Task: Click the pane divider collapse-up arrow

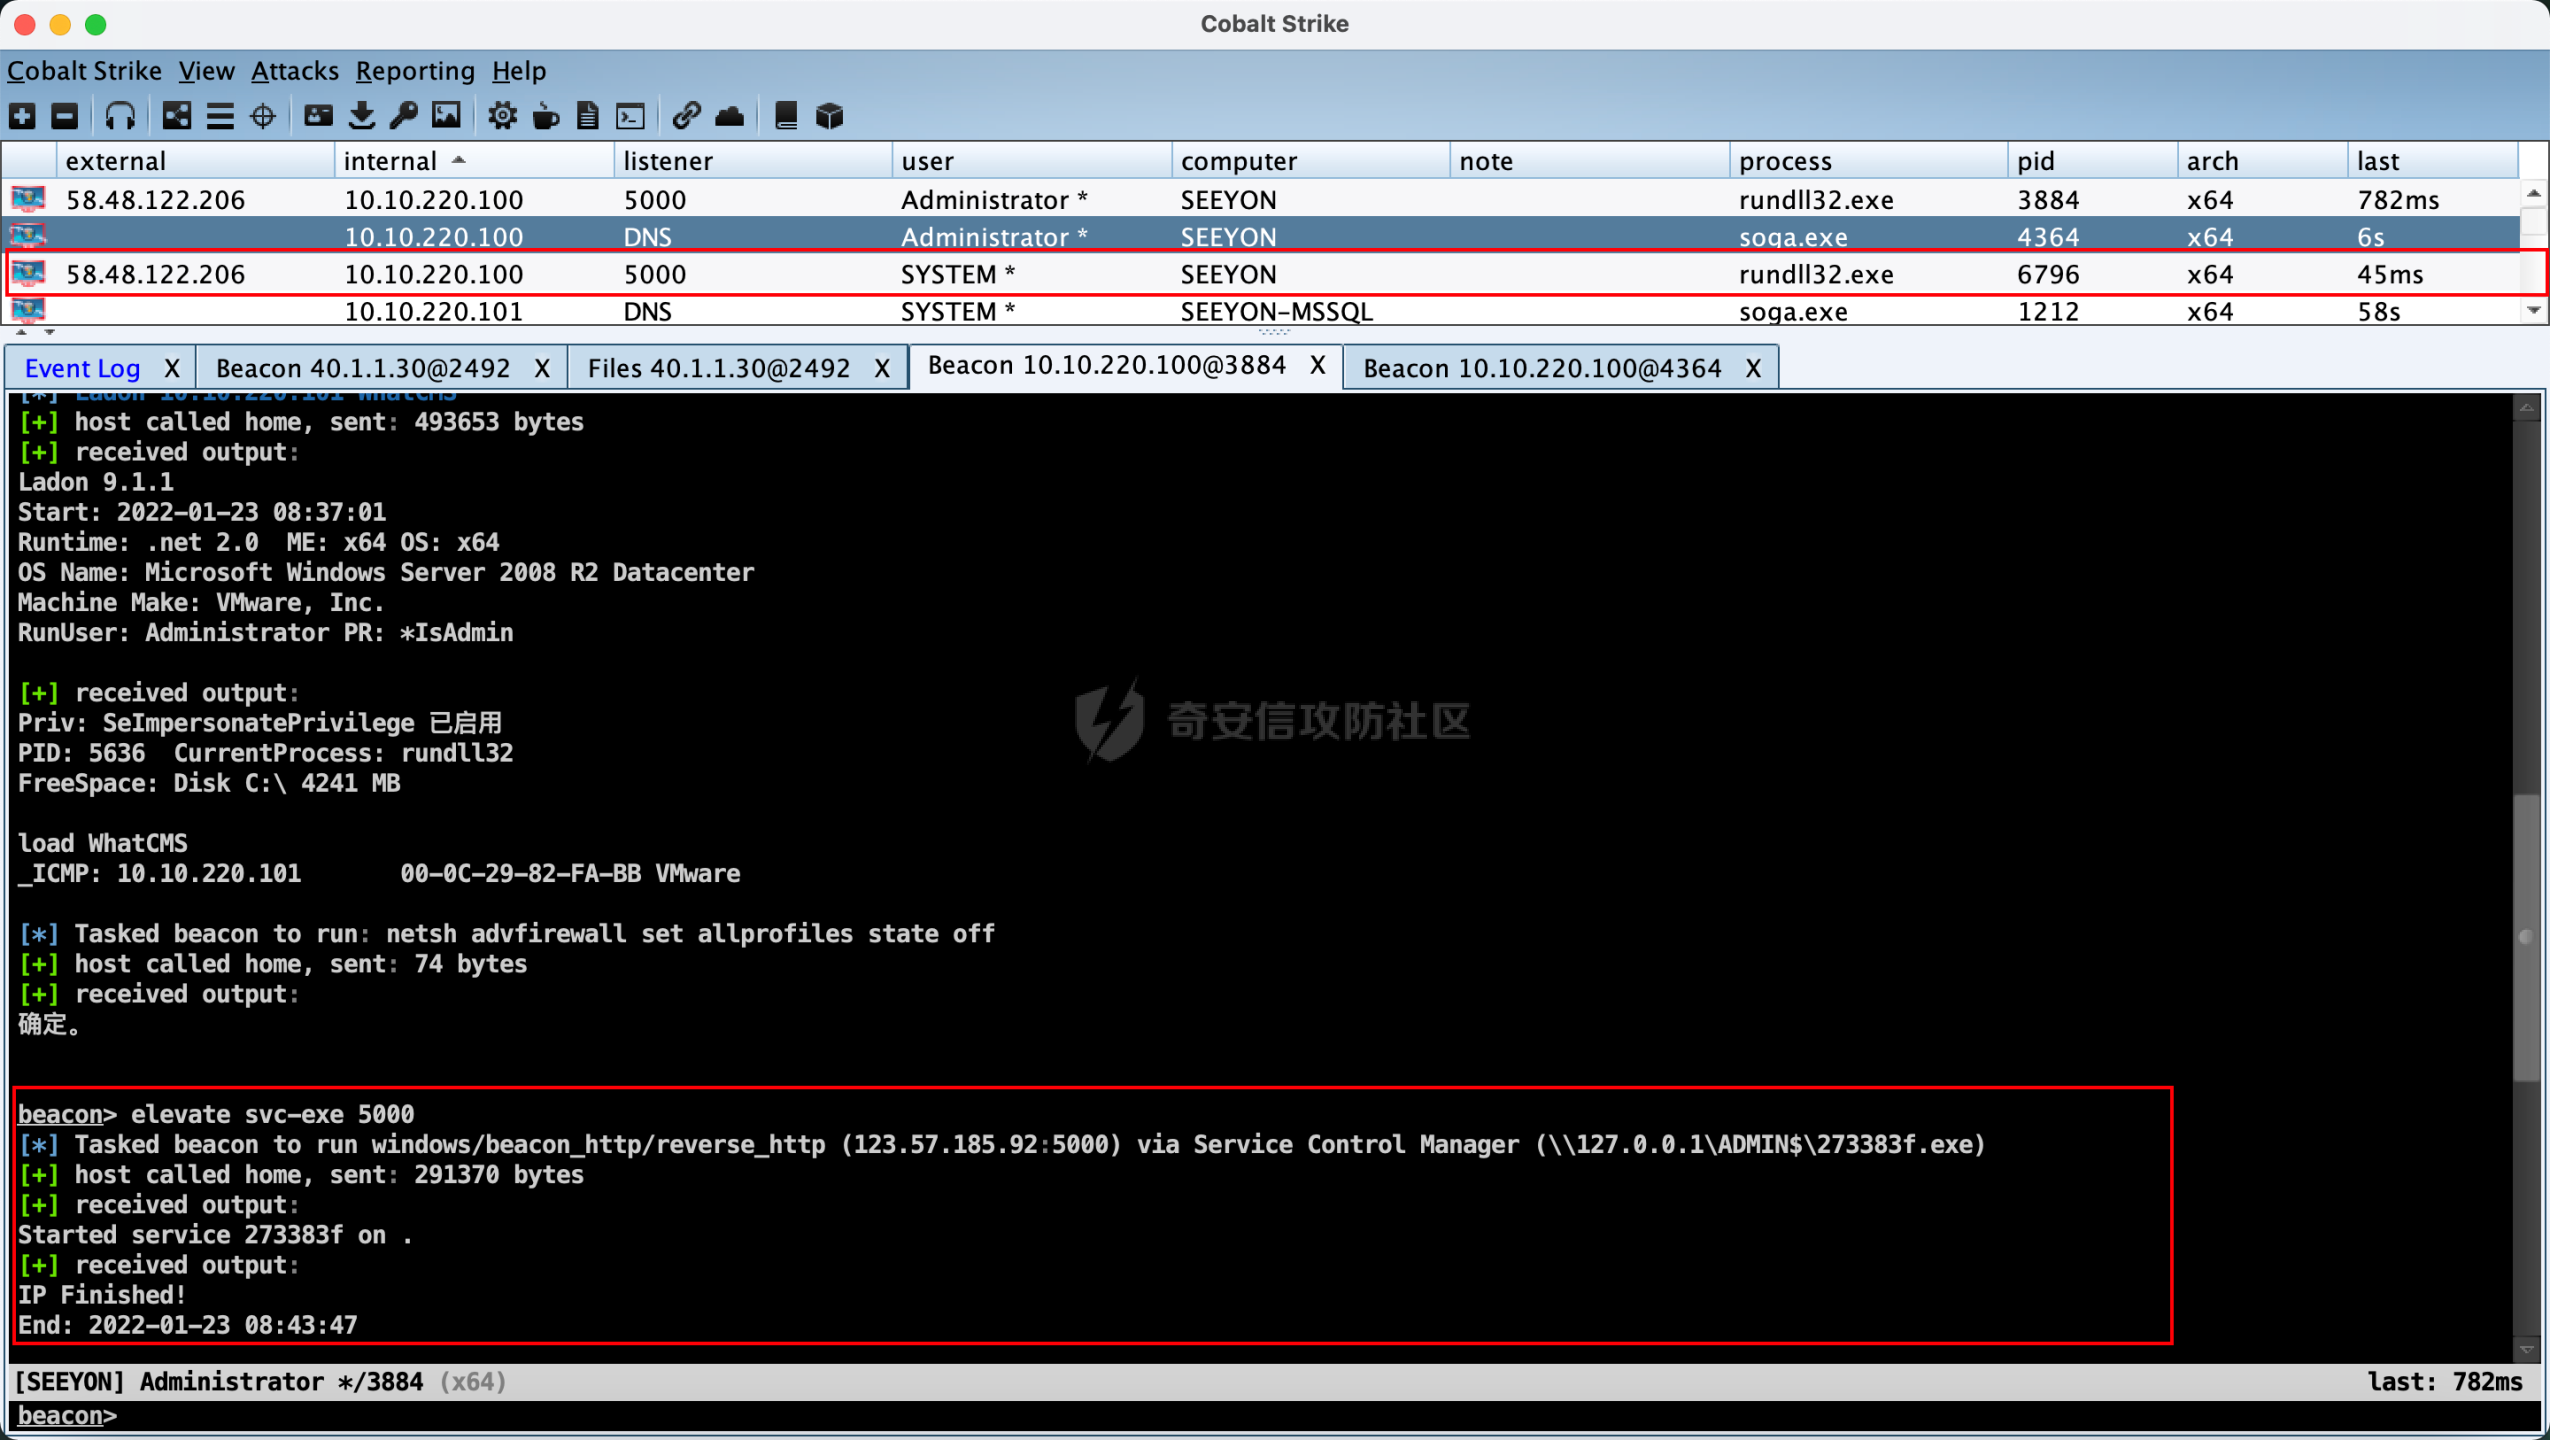Action: point(22,331)
